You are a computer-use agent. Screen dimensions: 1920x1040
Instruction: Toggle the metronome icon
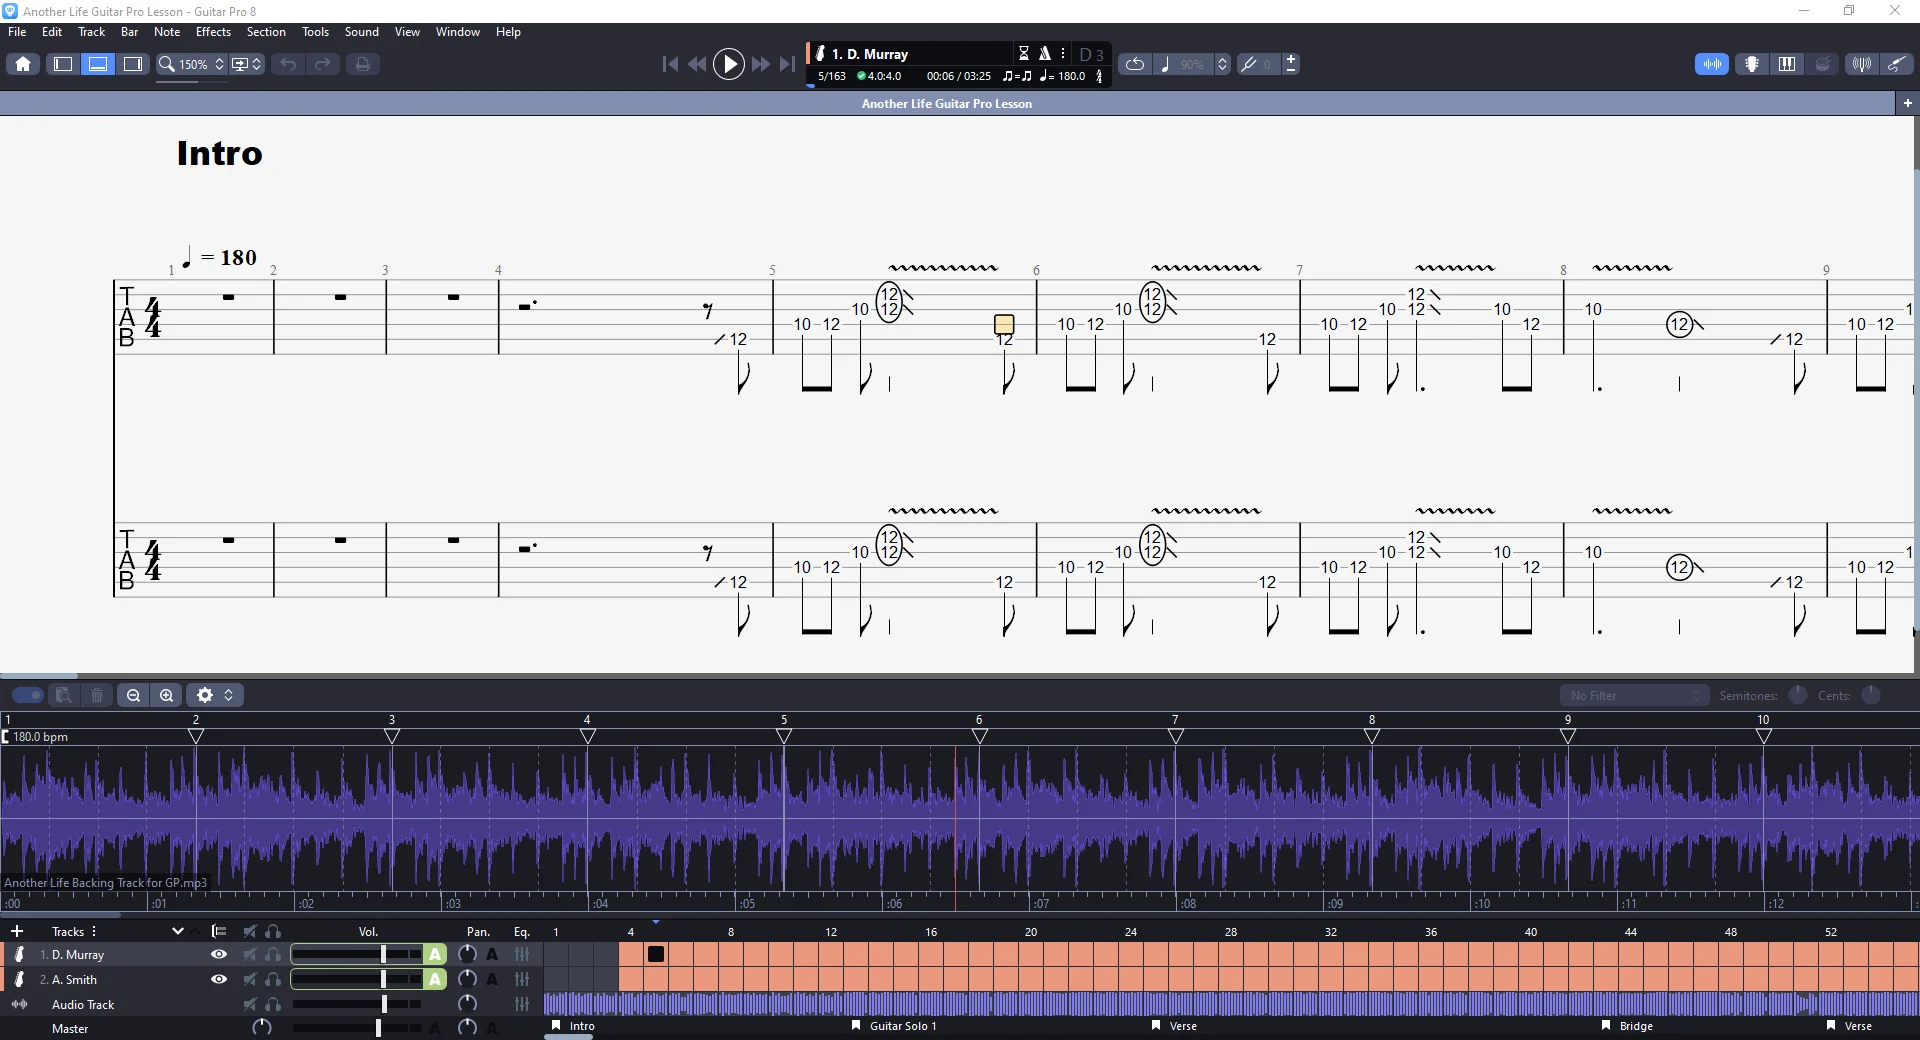(x=1044, y=53)
